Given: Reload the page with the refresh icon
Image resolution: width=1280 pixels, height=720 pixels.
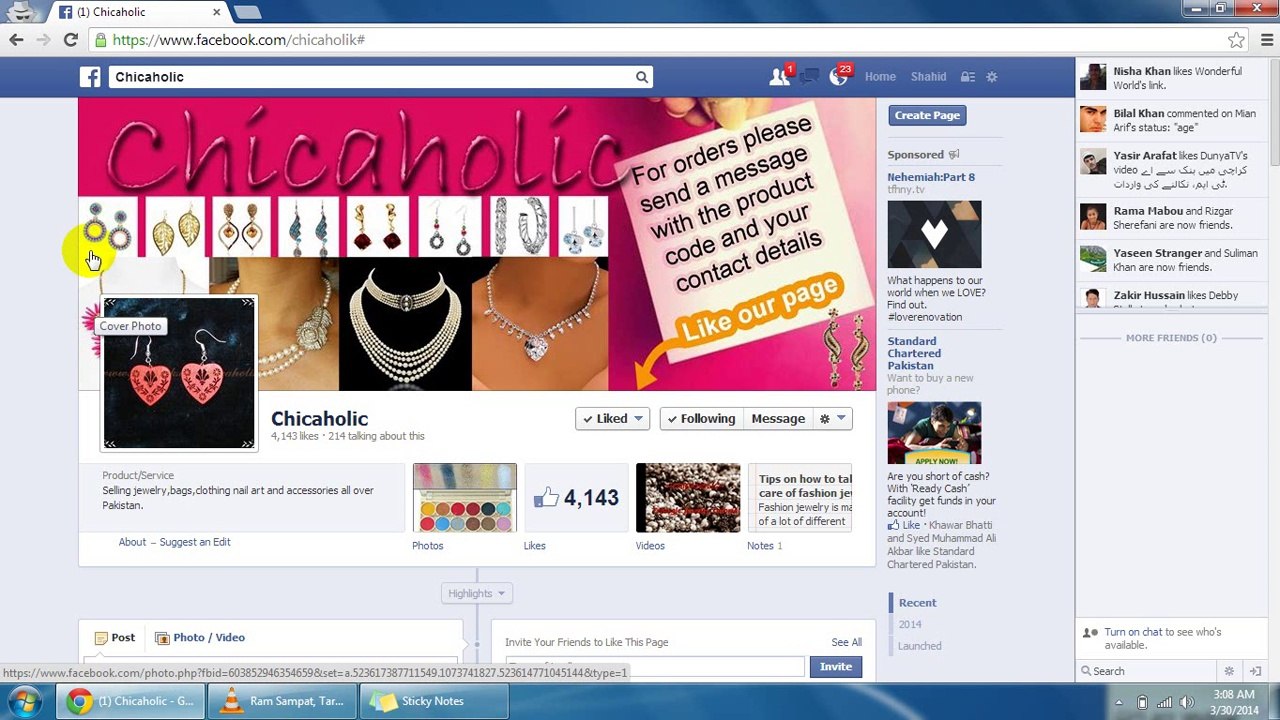Looking at the screenshot, I should click(x=70, y=40).
